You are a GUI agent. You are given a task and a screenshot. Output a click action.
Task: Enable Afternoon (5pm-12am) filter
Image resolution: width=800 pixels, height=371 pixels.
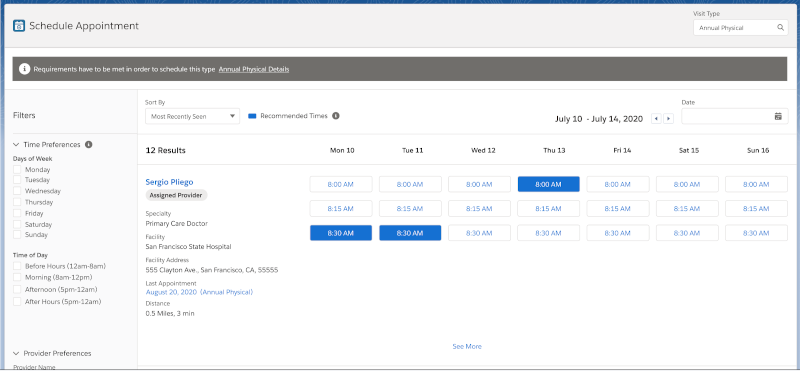coord(17,289)
